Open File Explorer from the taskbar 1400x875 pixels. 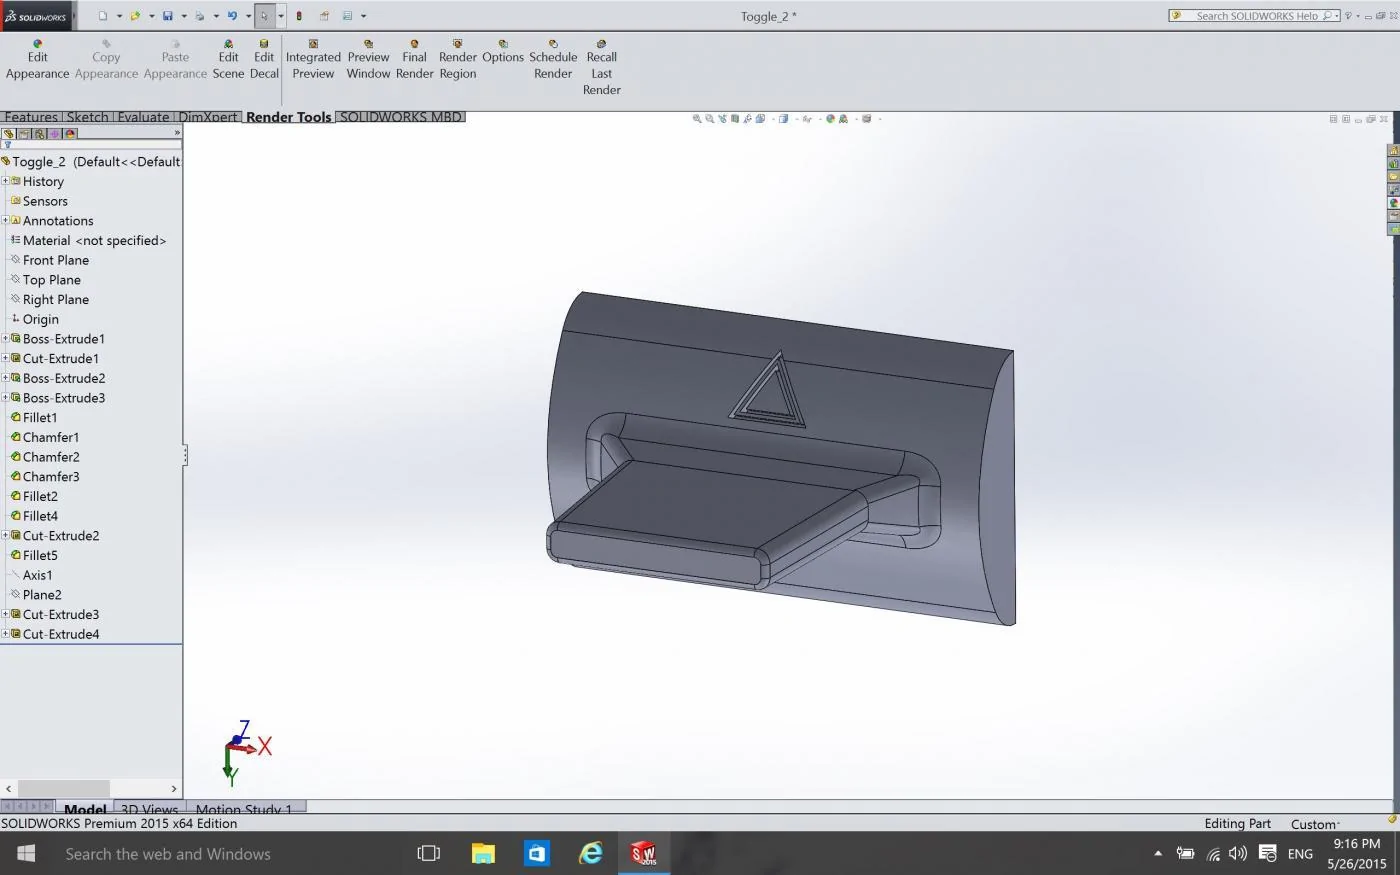(x=483, y=853)
